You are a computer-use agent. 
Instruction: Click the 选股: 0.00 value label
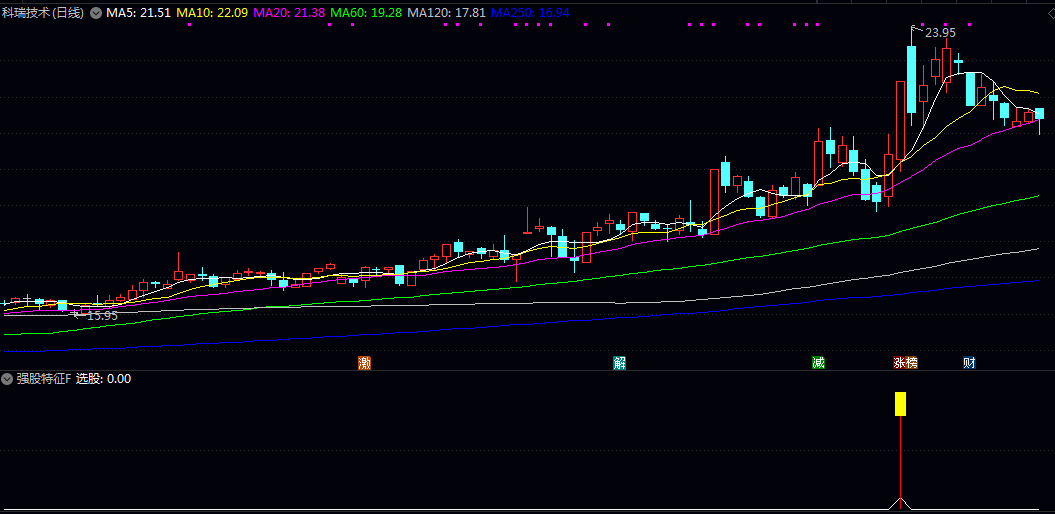[104, 379]
